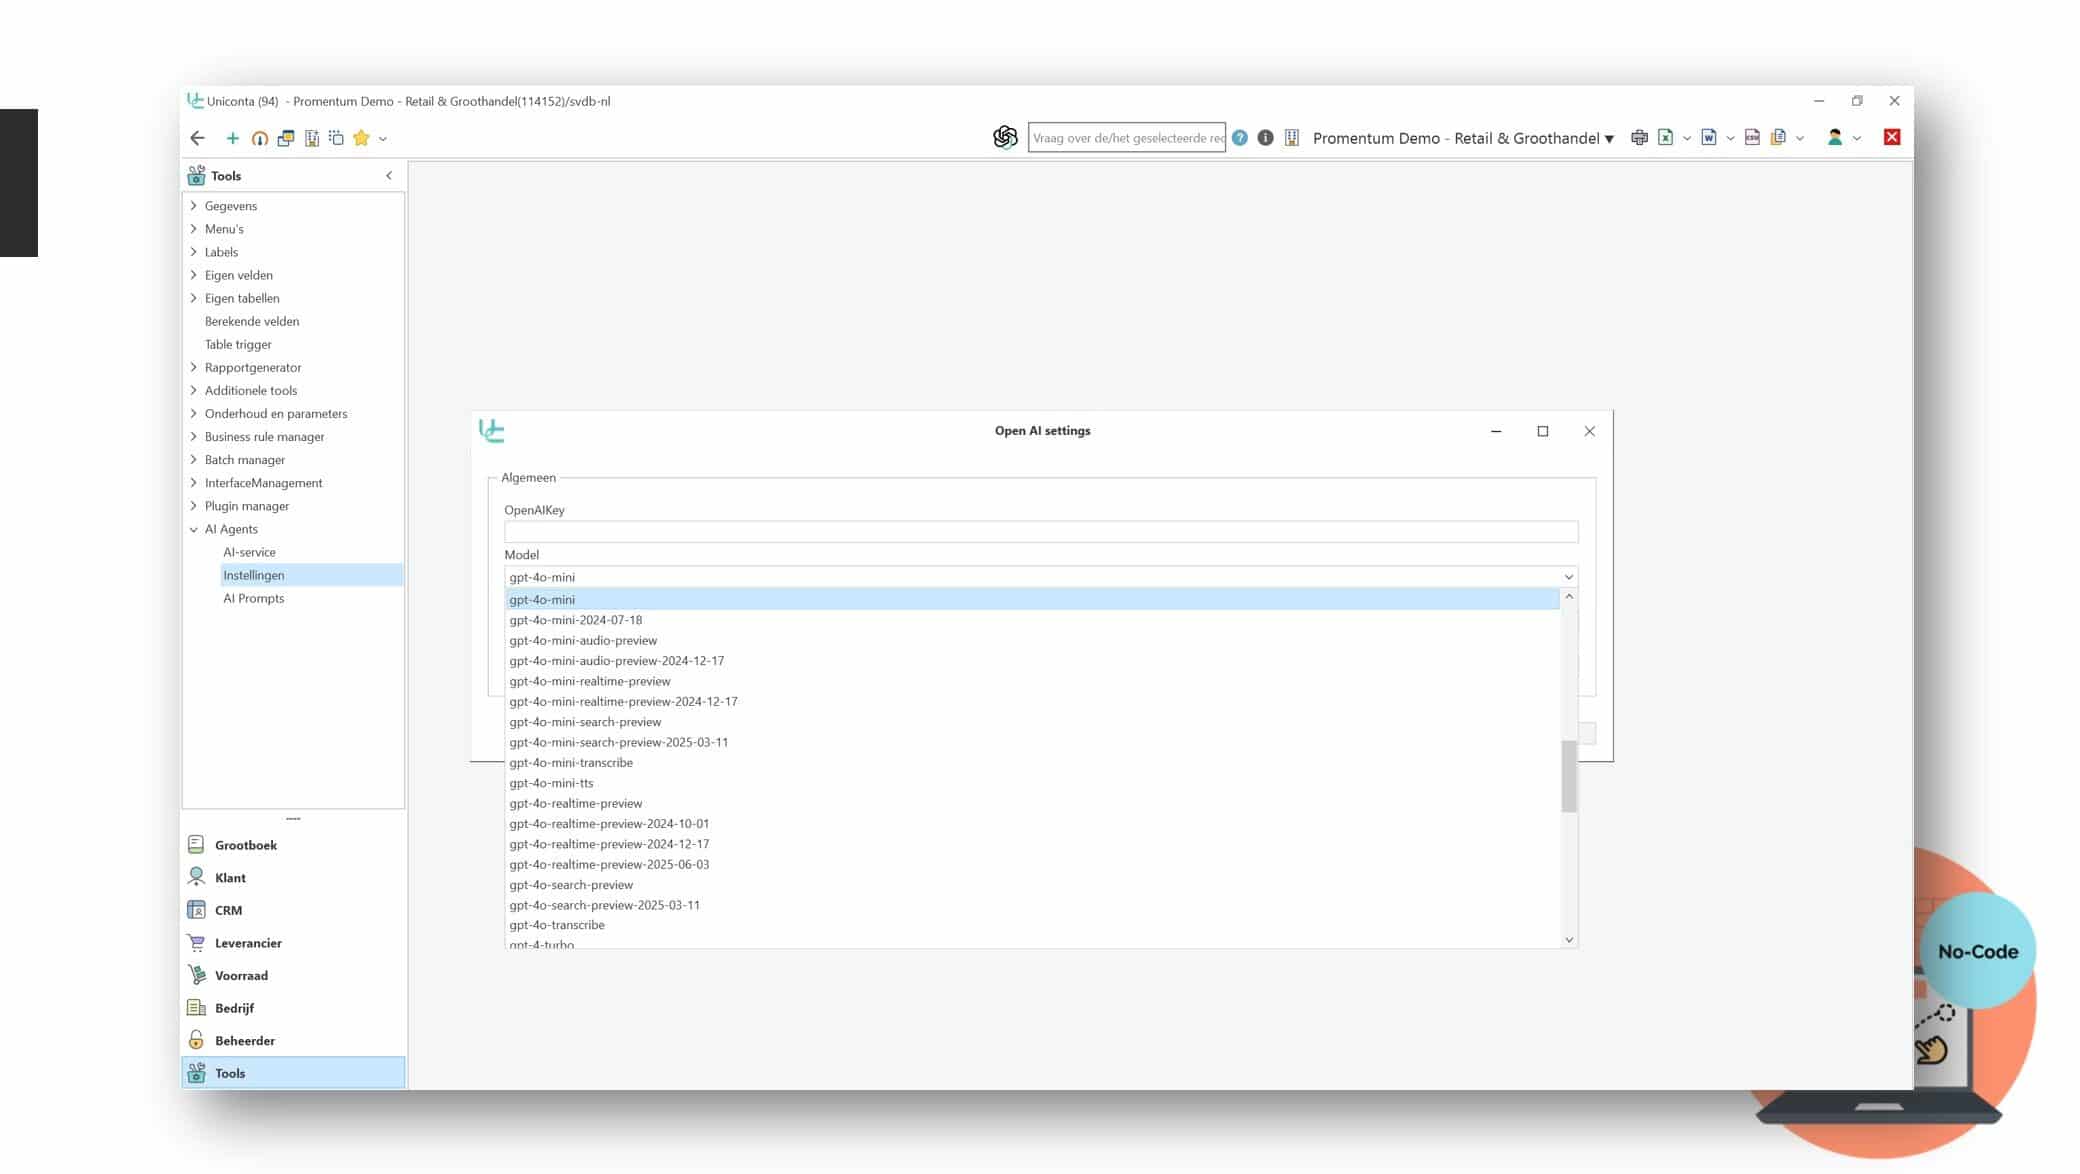
Task: Click the CSV export icon
Action: click(x=1752, y=138)
